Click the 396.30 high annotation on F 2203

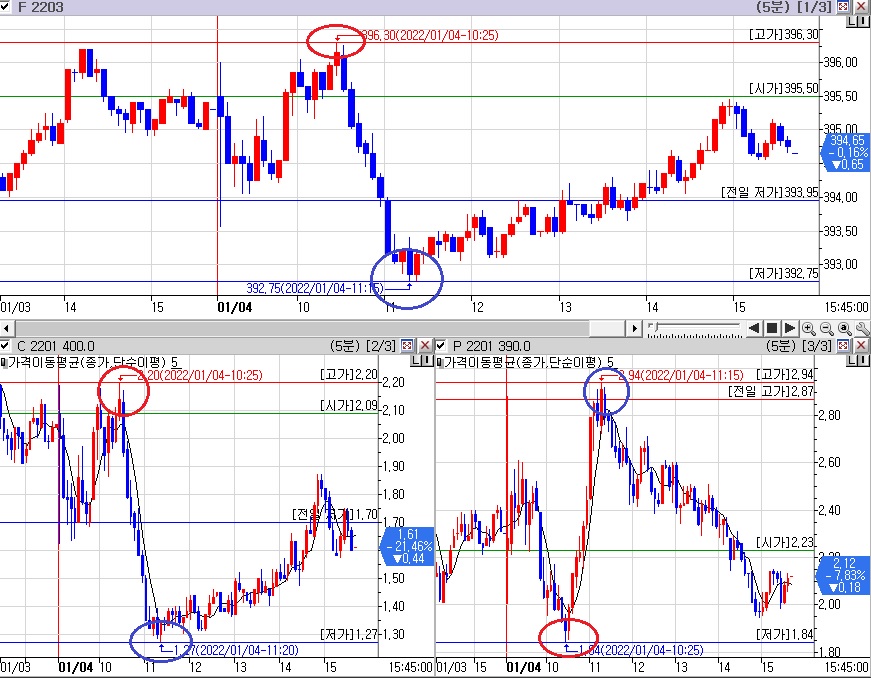431,36
